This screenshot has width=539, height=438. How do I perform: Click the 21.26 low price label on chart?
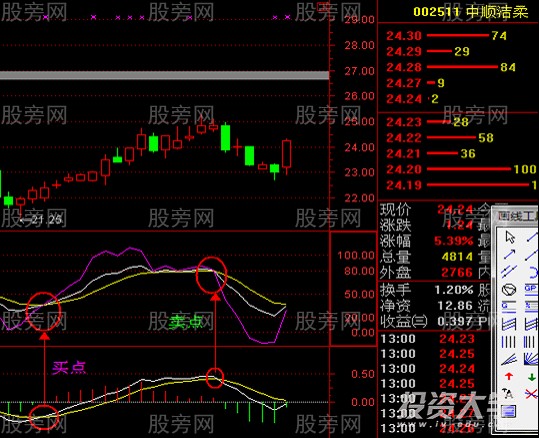pos(43,219)
